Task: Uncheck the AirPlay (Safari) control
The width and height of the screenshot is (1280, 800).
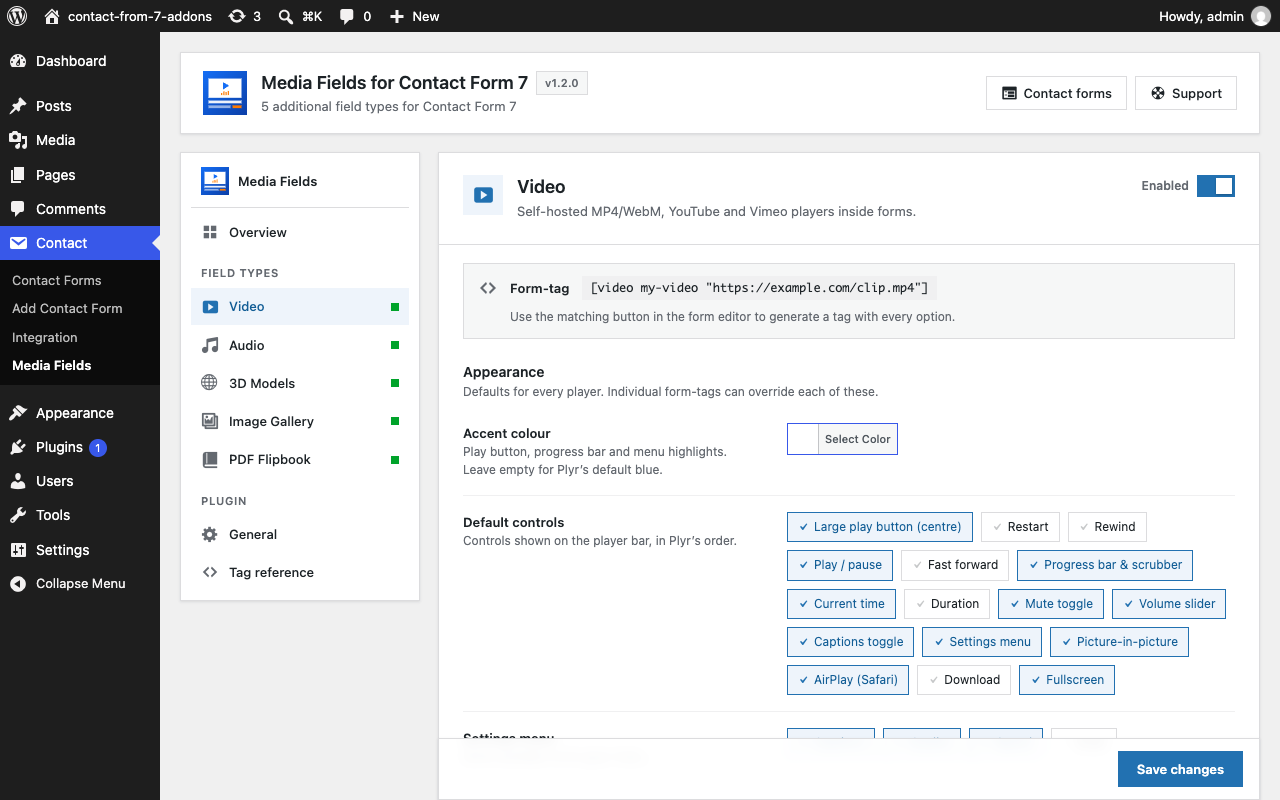Action: click(x=848, y=680)
